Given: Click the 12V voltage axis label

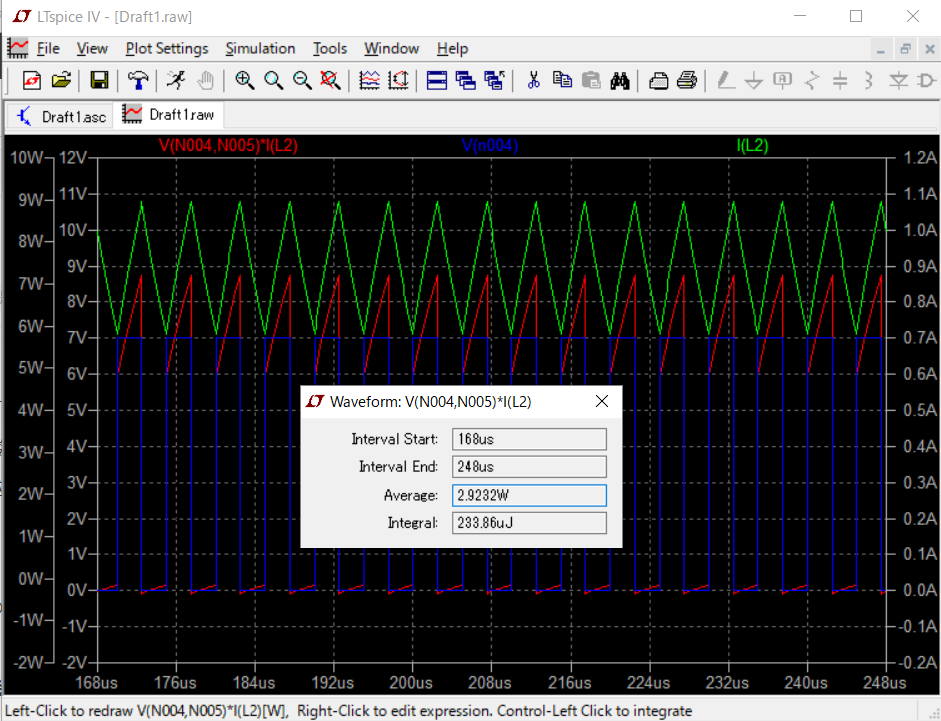Looking at the screenshot, I should coord(73,158).
